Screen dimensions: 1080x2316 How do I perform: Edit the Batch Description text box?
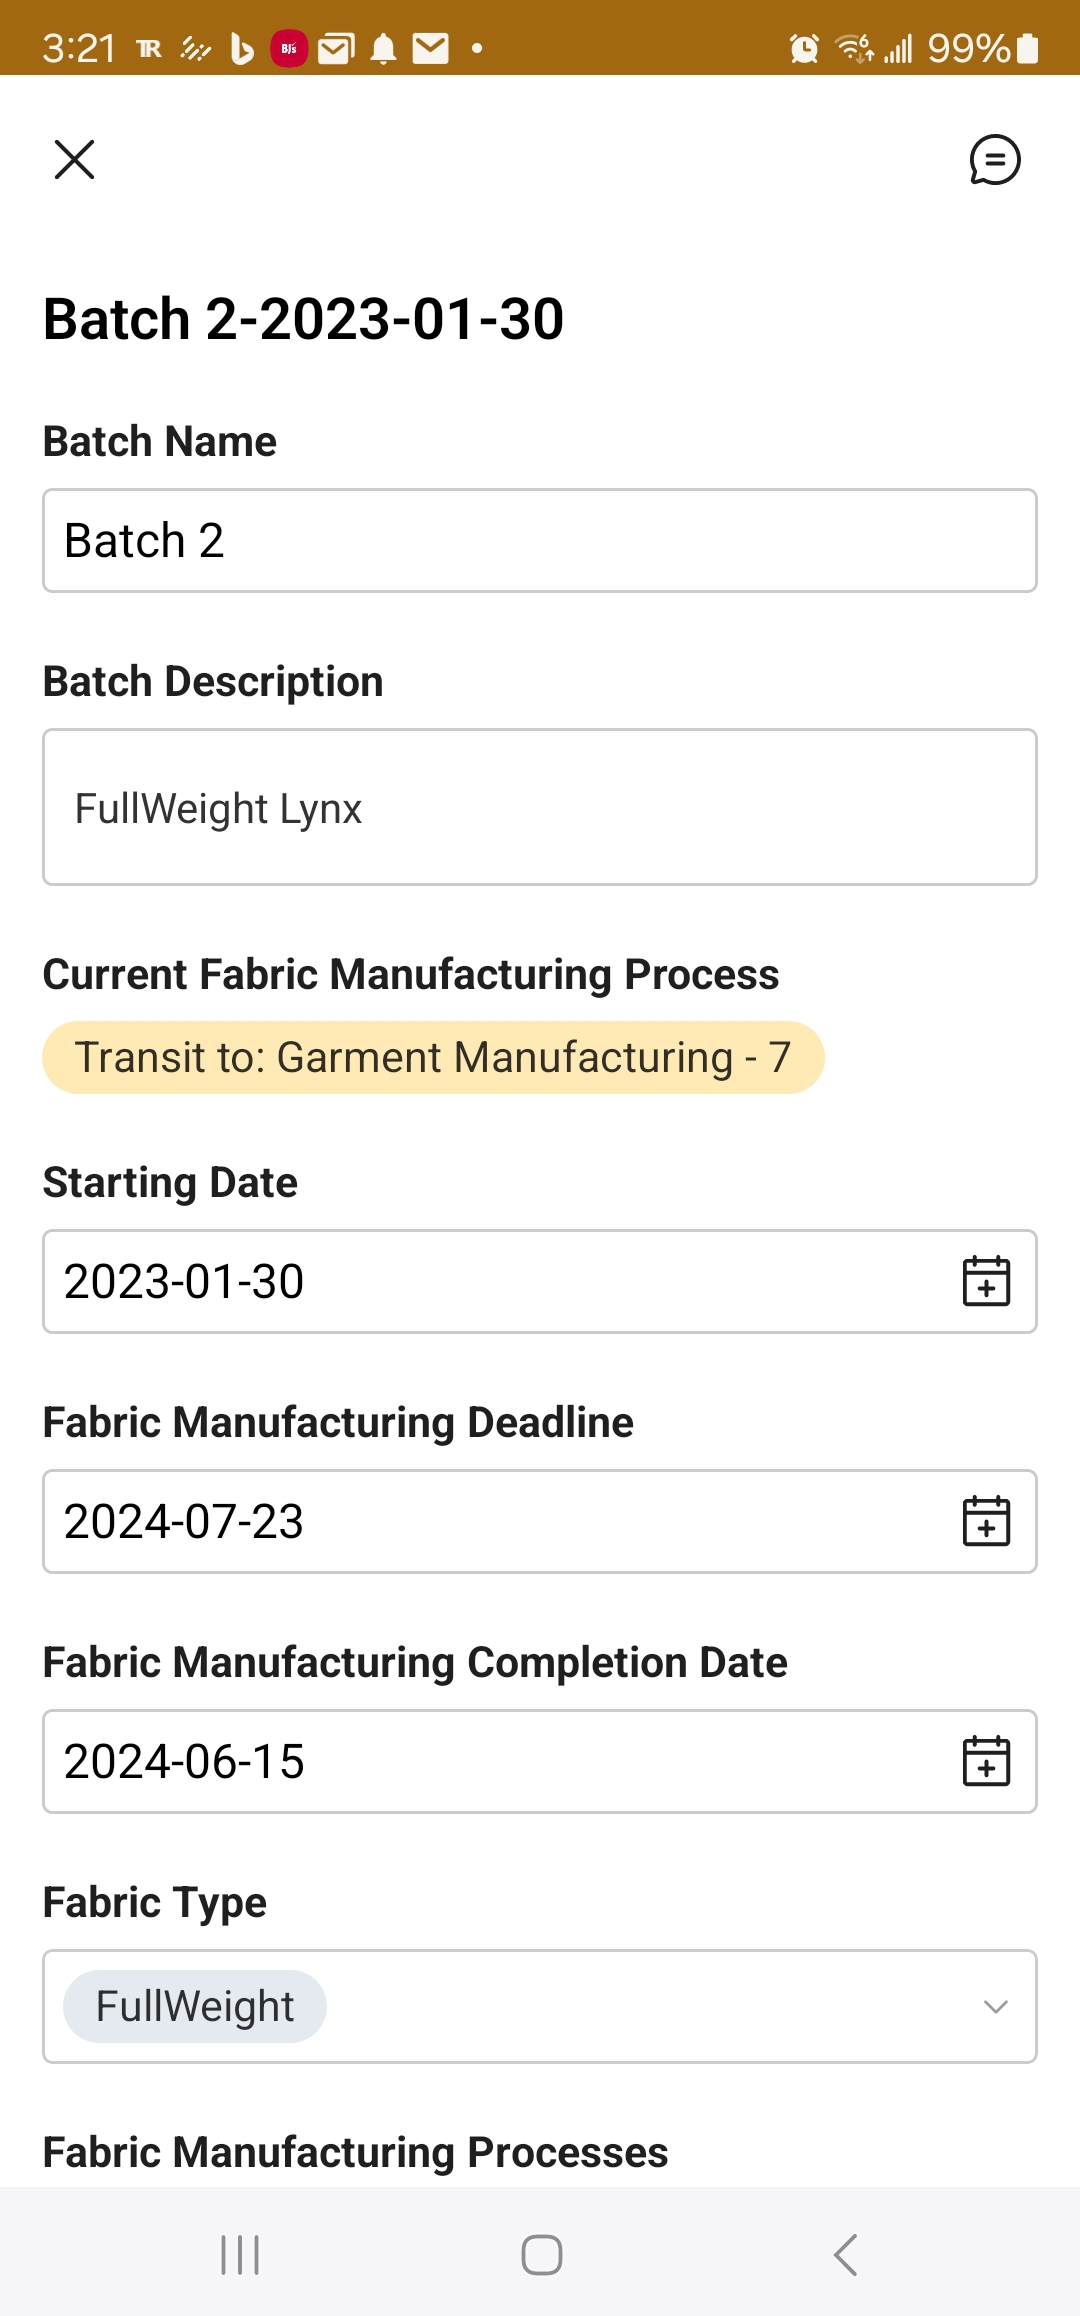(540, 807)
